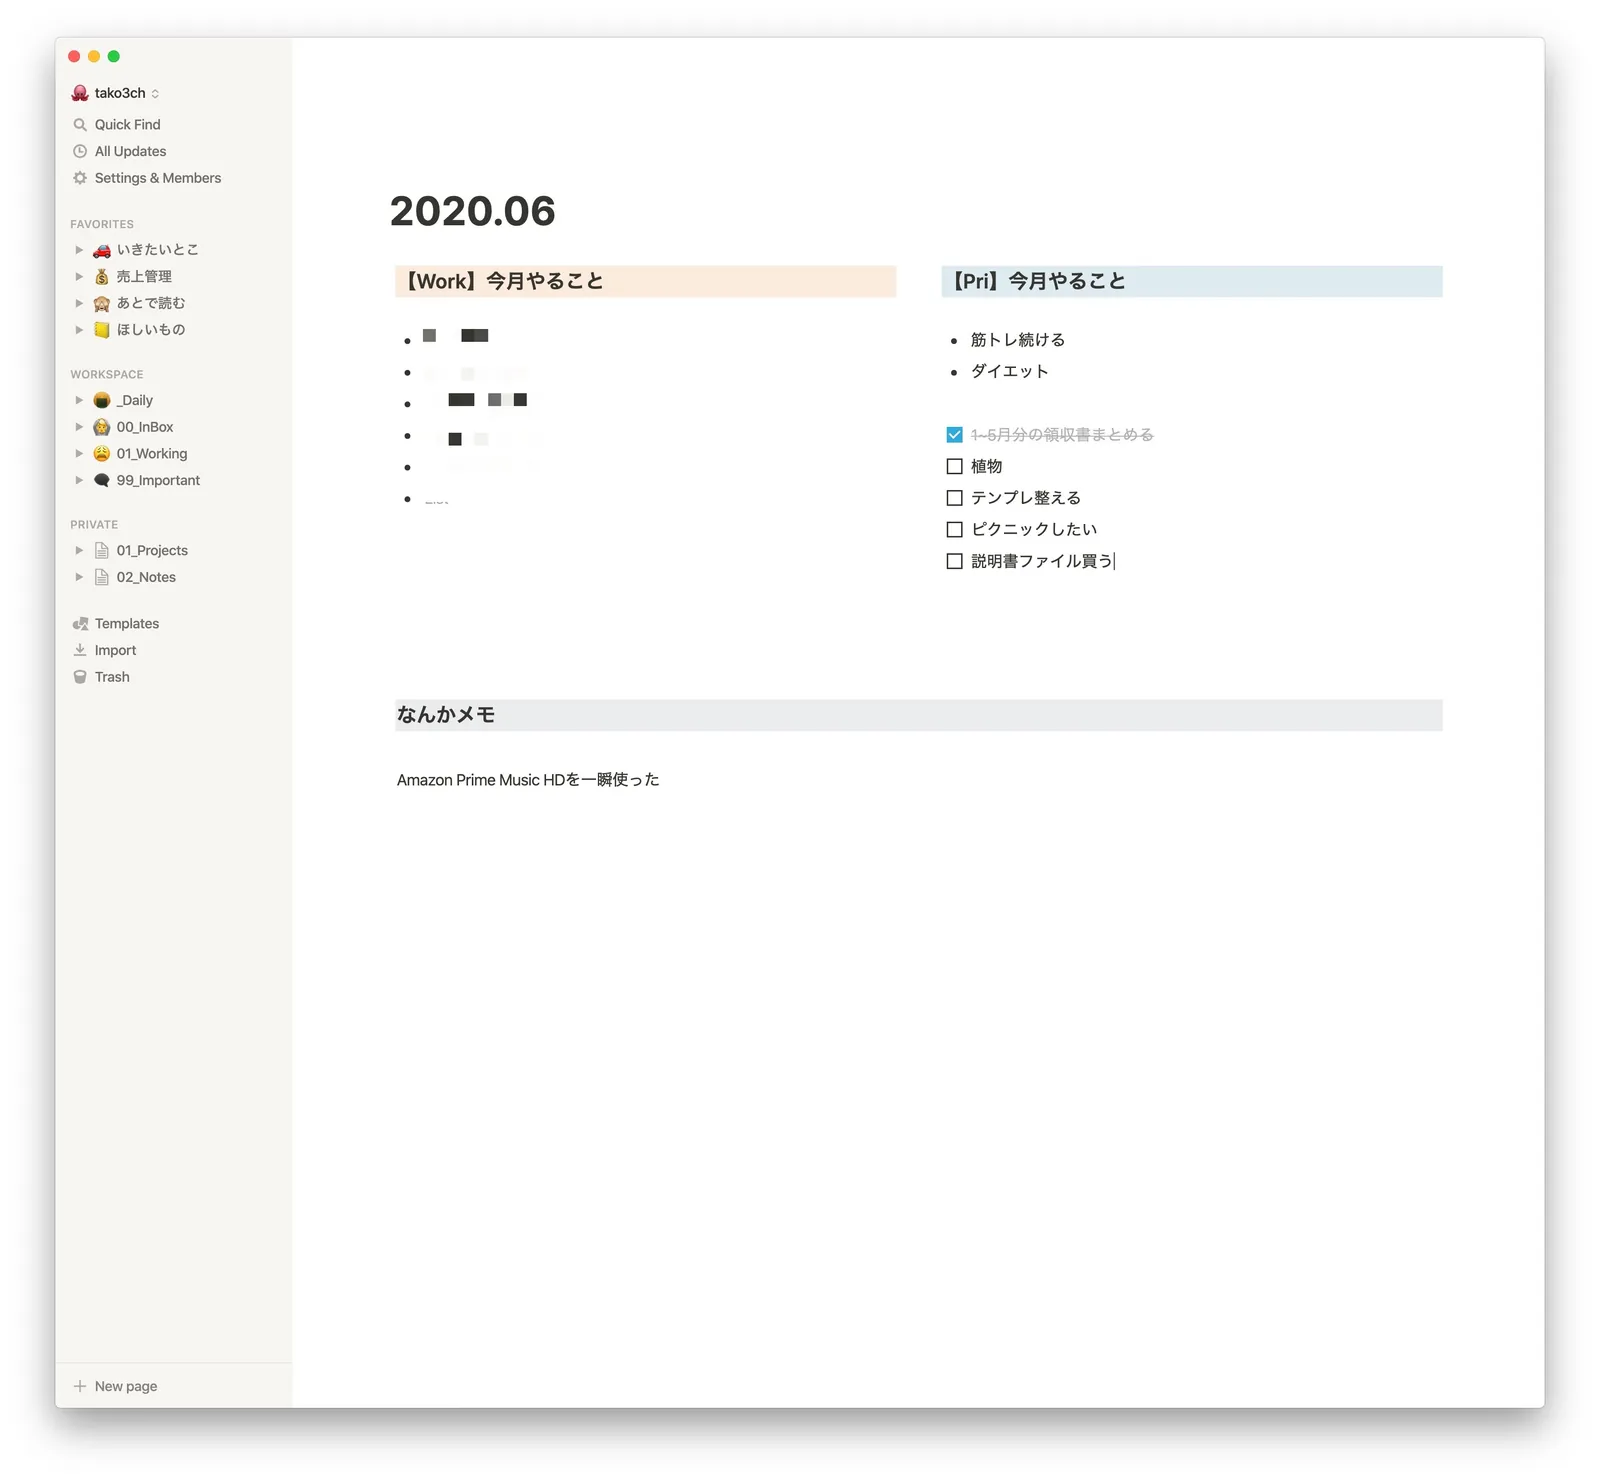Click the 01_Projects page document icon
Screen dimensions: 1600x1481
[102, 551]
